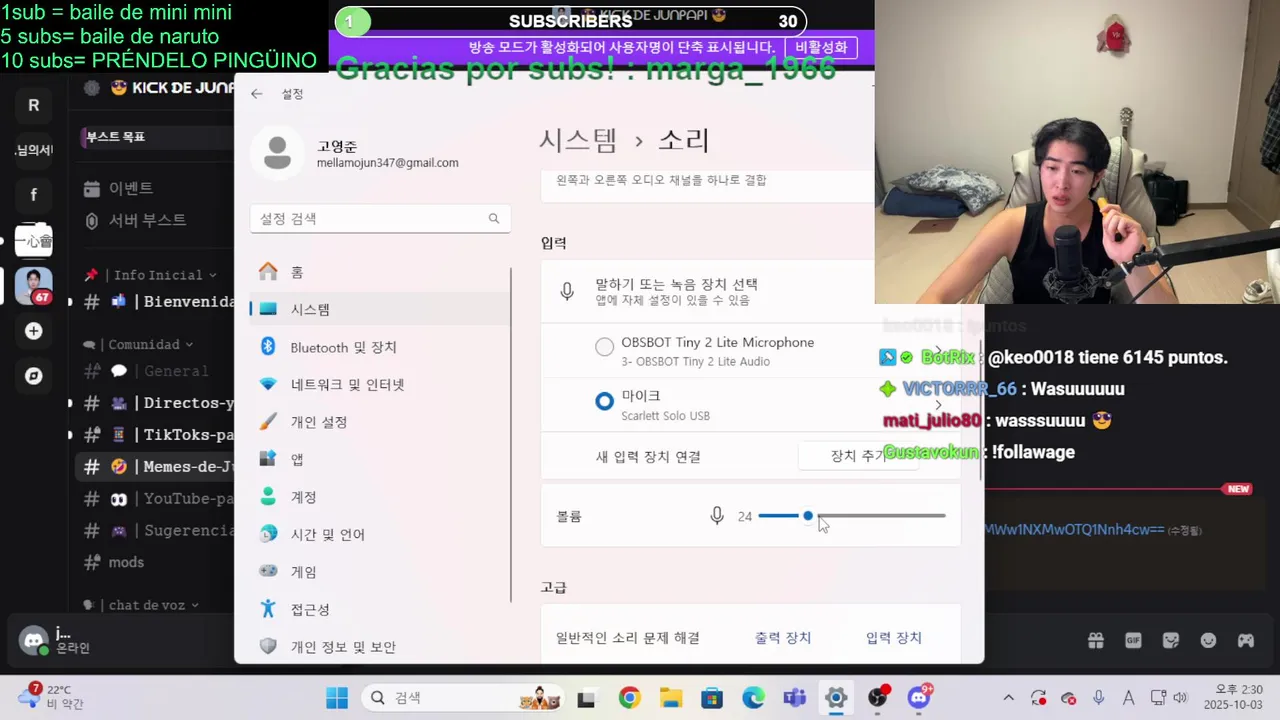This screenshot has height=720, width=1280.
Task: Open Memes-de-J channel in Discord
Action: tap(157, 467)
